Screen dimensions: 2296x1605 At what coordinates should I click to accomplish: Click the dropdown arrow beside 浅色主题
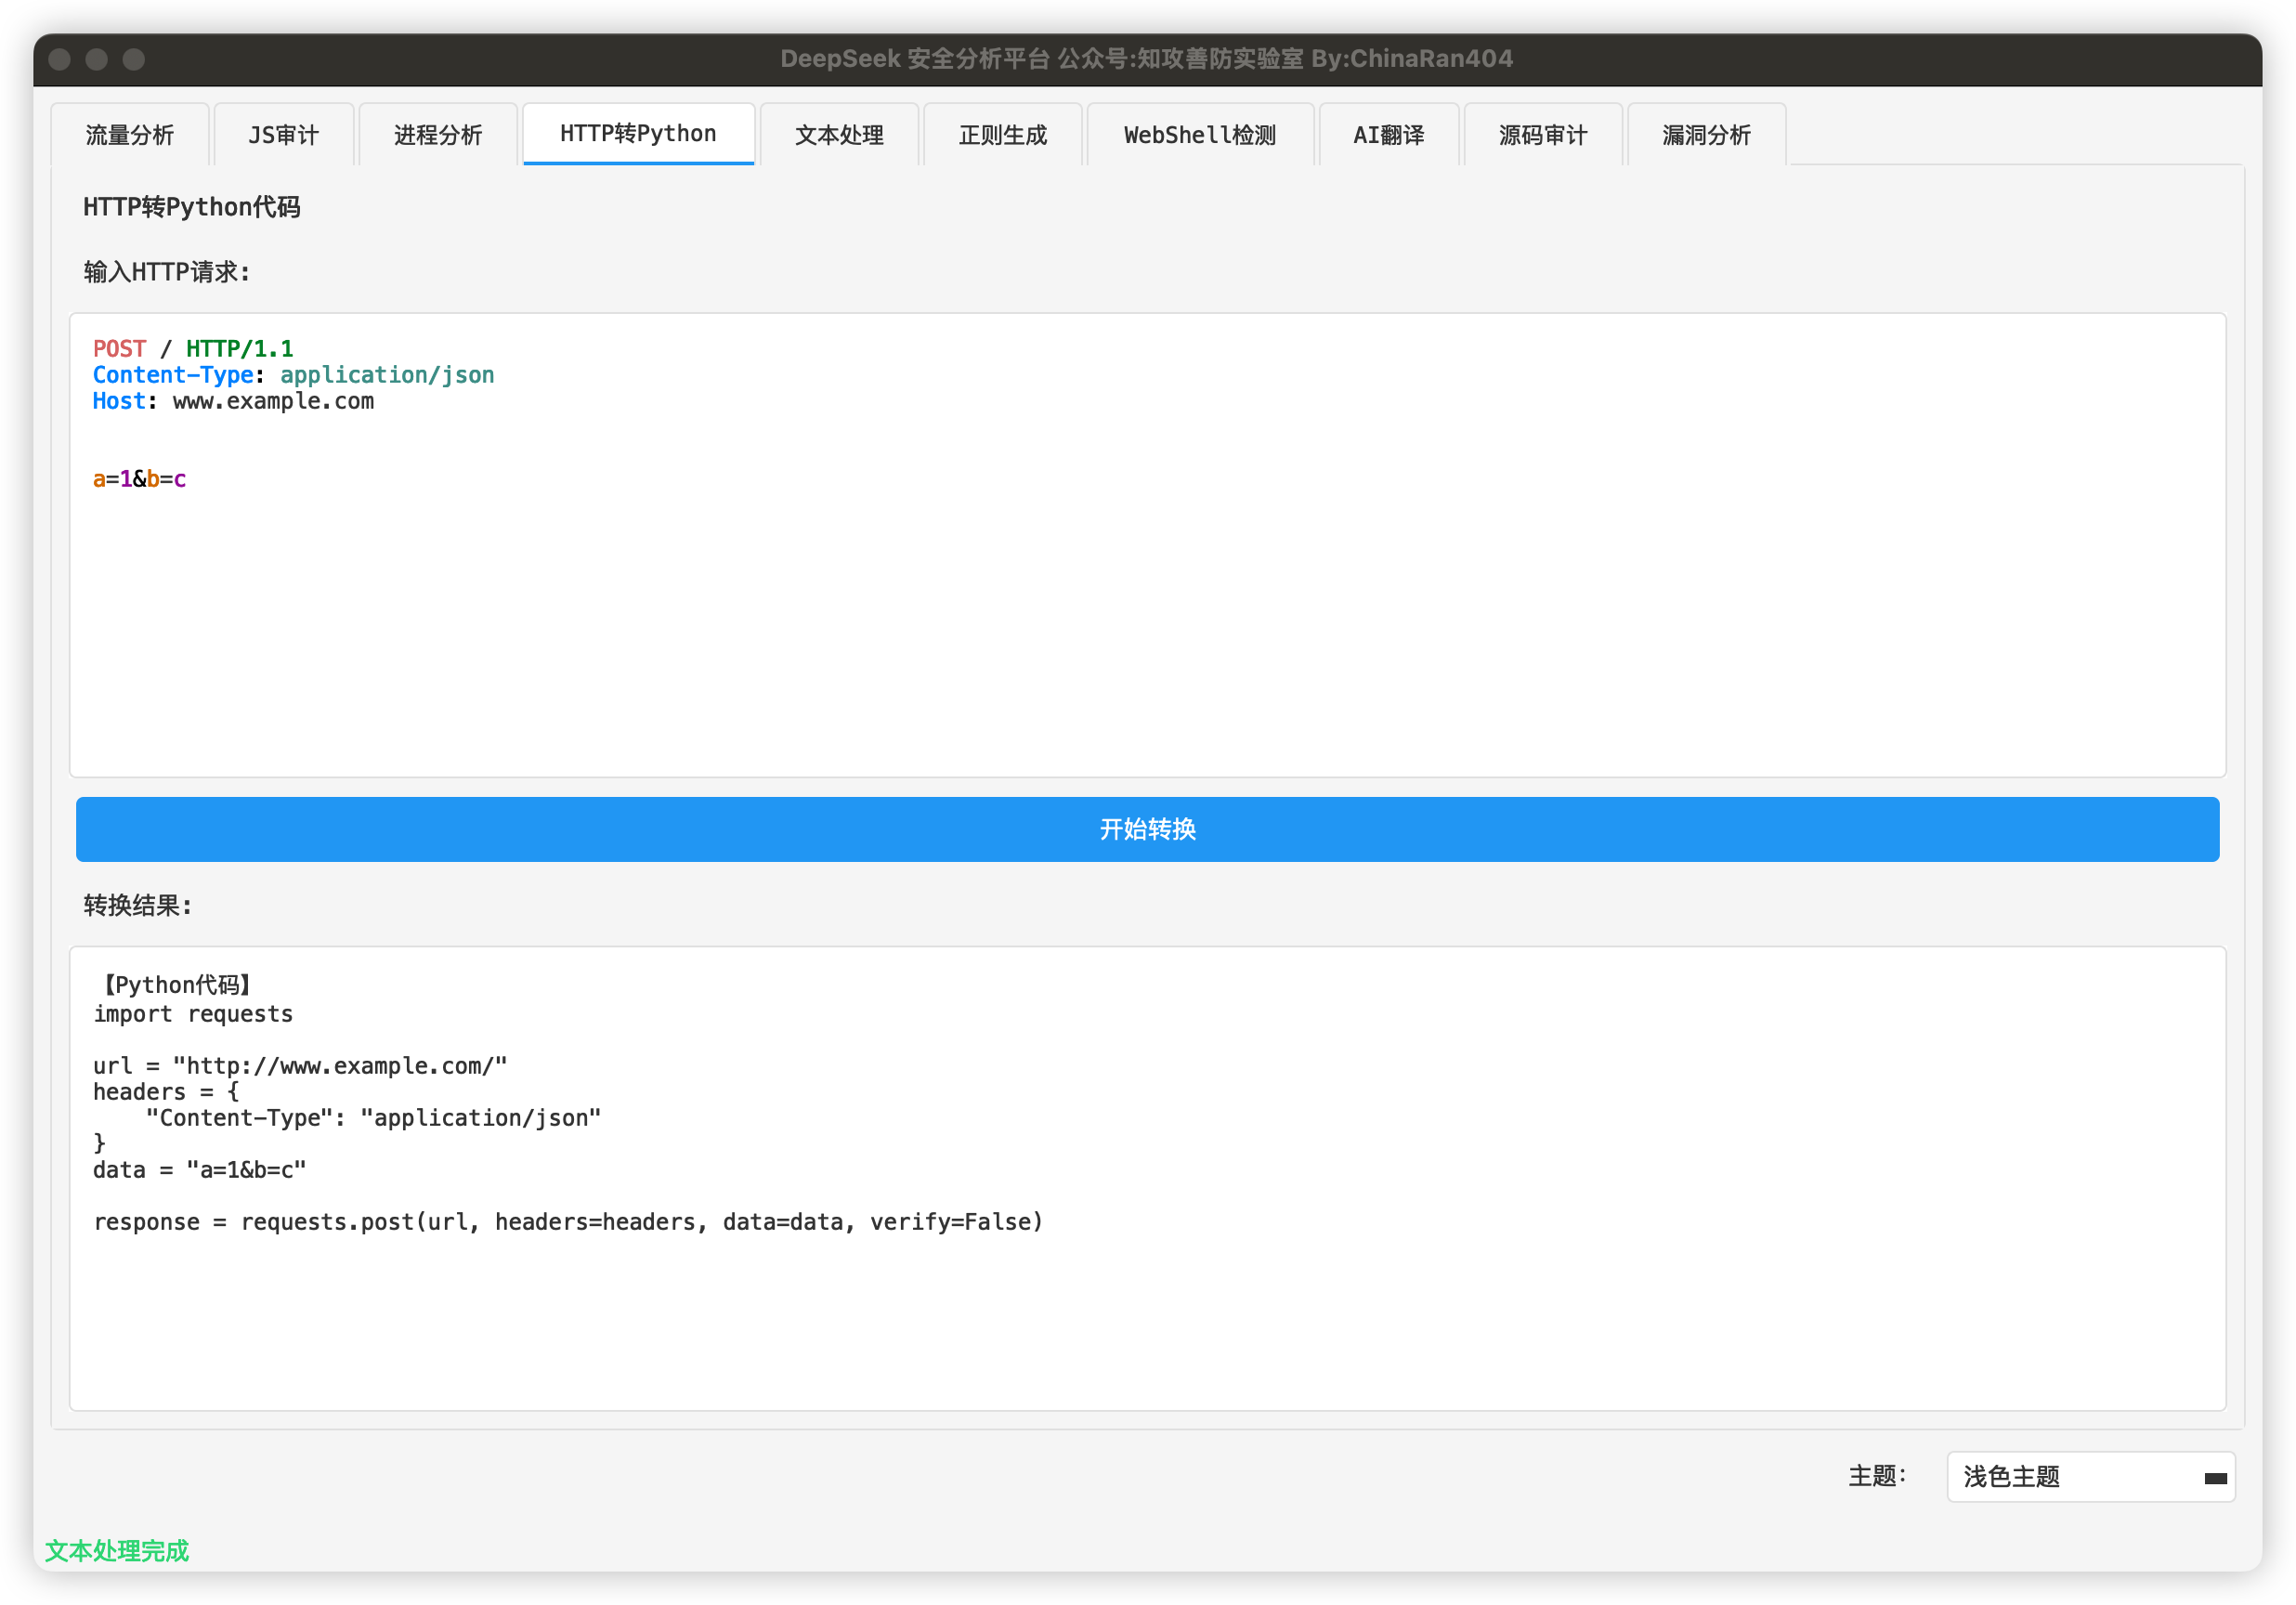(x=2214, y=1478)
